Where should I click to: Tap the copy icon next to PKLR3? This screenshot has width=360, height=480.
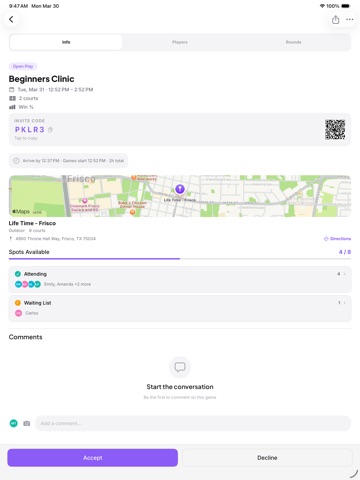click(50, 130)
